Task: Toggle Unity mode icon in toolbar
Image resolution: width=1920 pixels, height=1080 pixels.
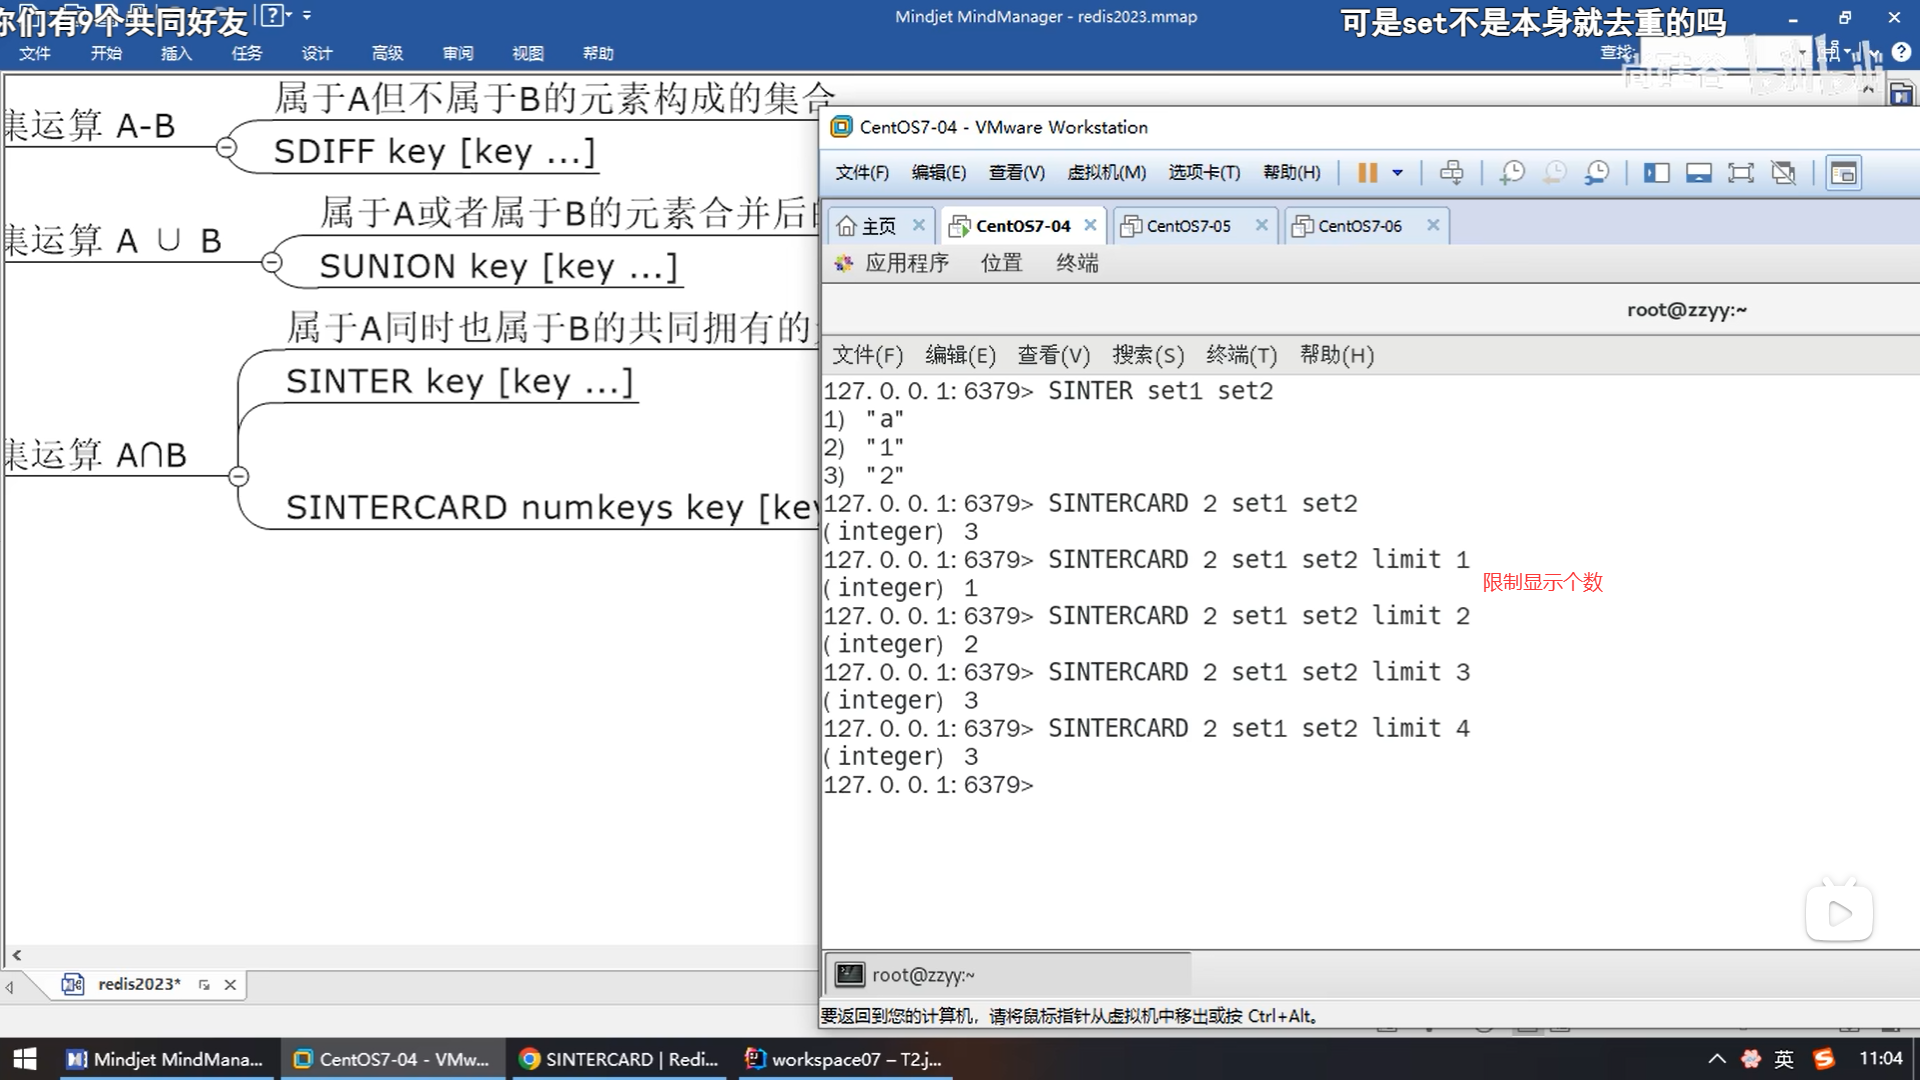Action: [1783, 173]
